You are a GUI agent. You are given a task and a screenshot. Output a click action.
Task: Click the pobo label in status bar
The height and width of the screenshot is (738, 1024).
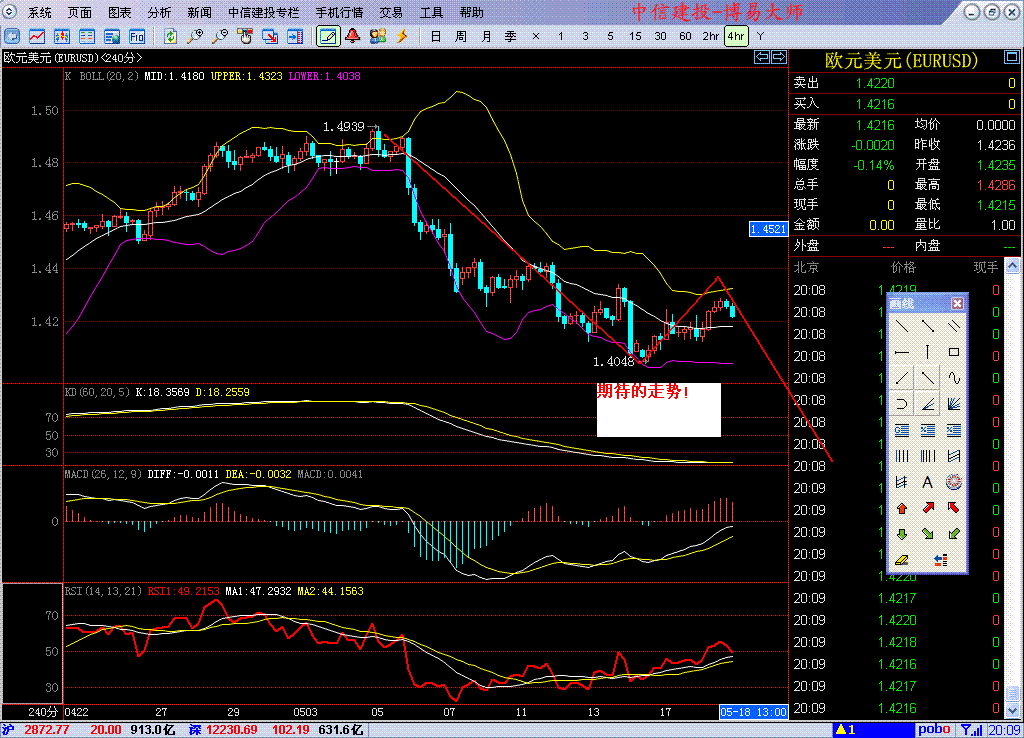934,729
